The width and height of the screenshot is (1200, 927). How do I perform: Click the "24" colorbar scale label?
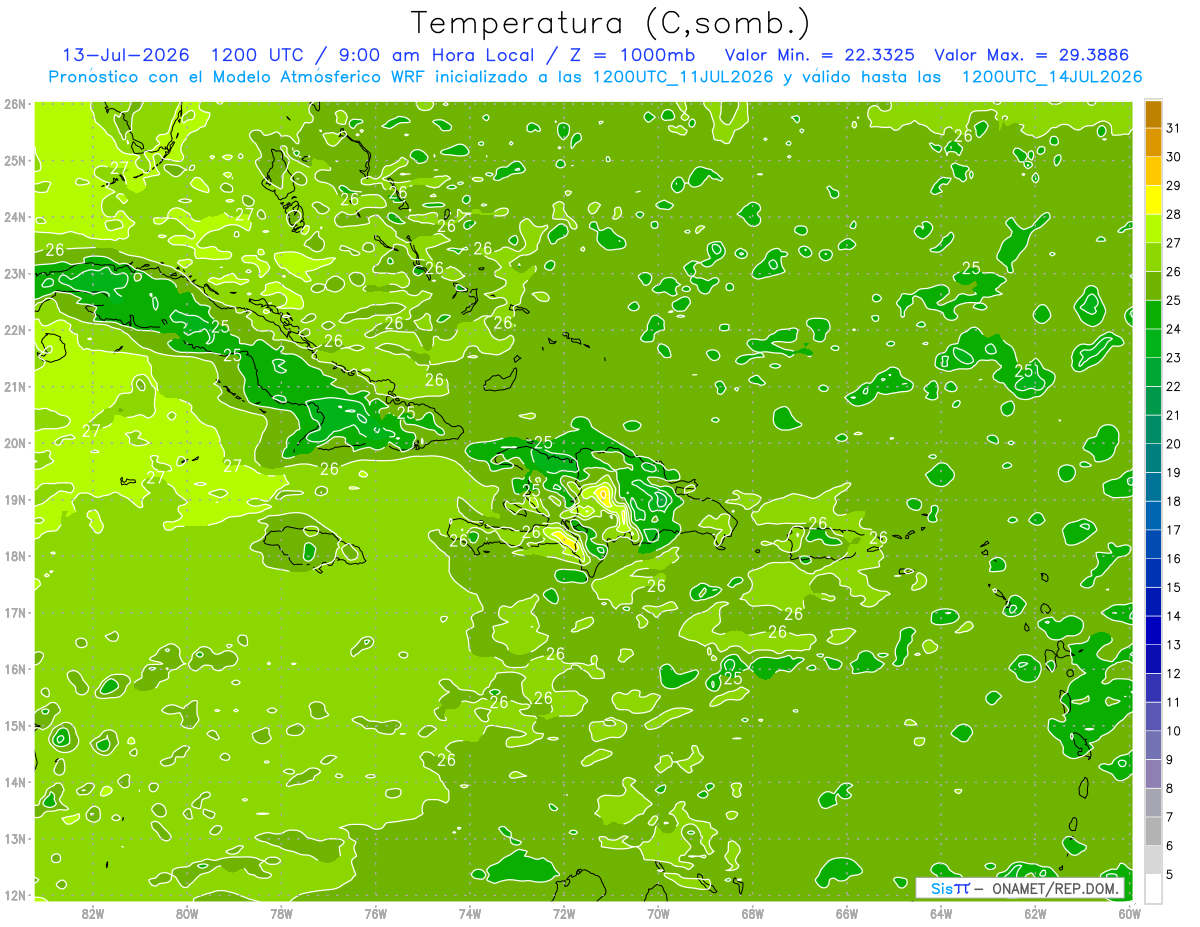tap(1174, 329)
